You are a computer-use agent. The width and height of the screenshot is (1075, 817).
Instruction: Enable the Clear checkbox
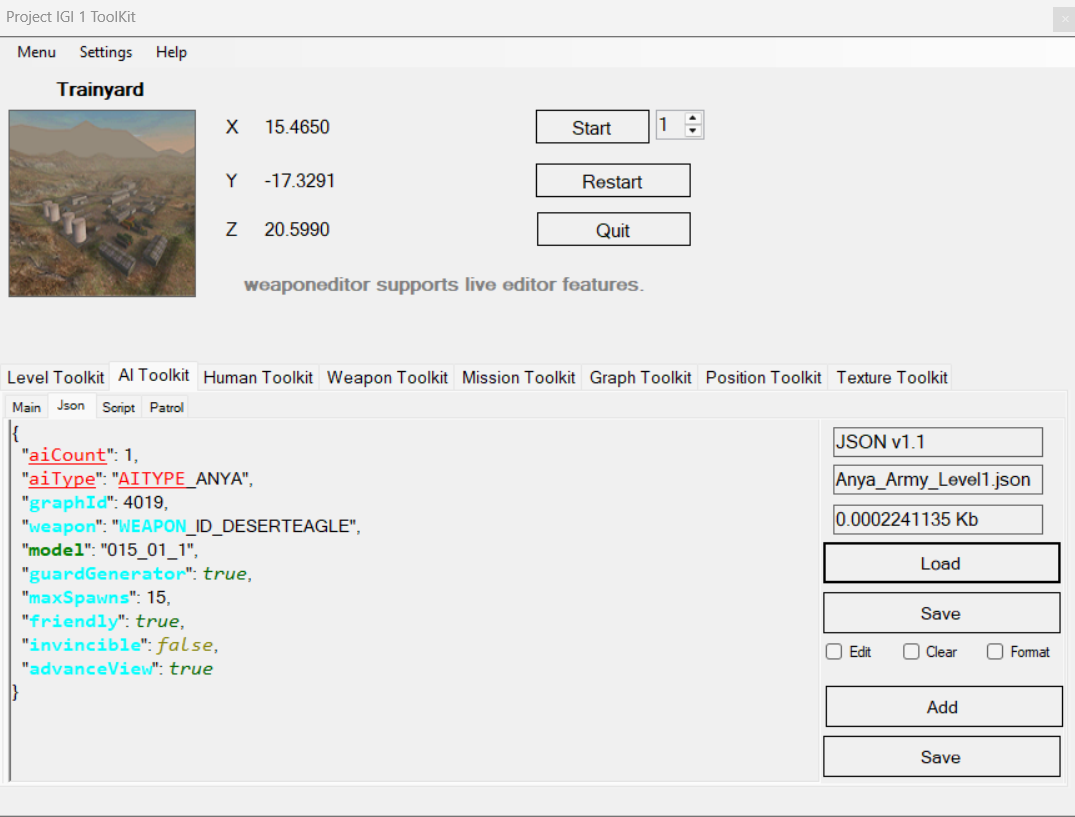(911, 652)
